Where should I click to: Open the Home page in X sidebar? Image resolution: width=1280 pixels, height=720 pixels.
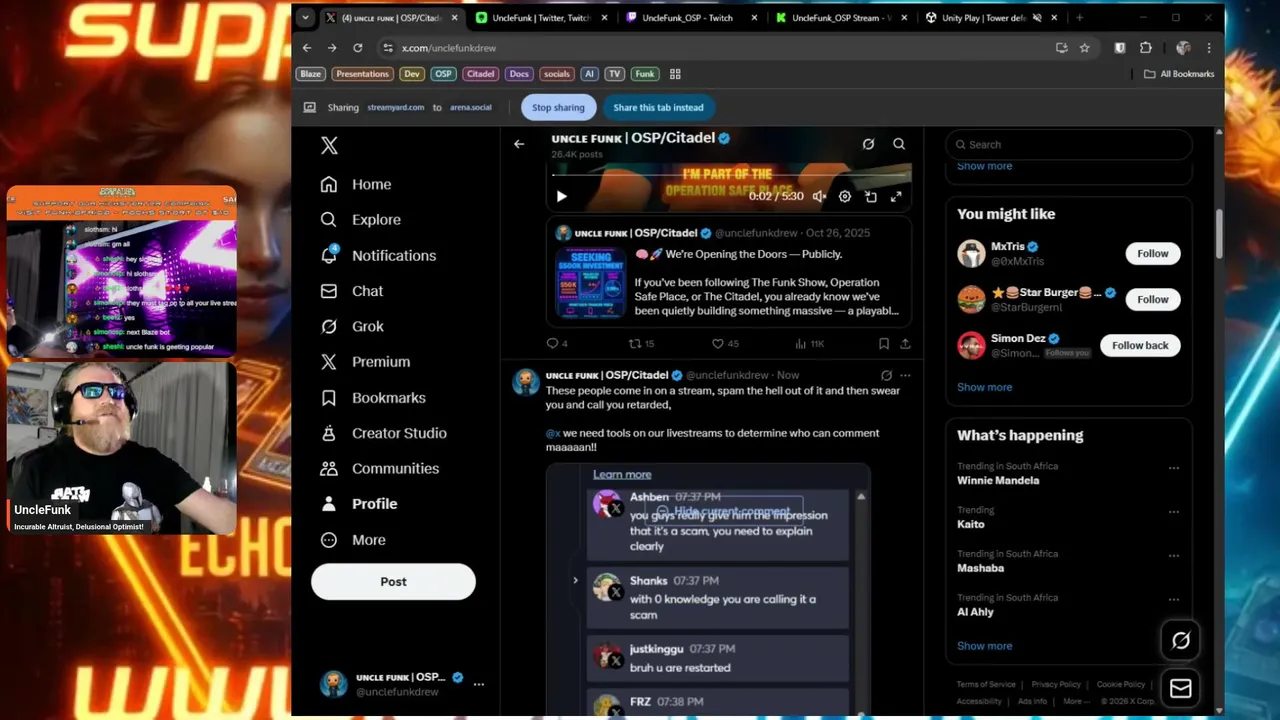(x=356, y=184)
